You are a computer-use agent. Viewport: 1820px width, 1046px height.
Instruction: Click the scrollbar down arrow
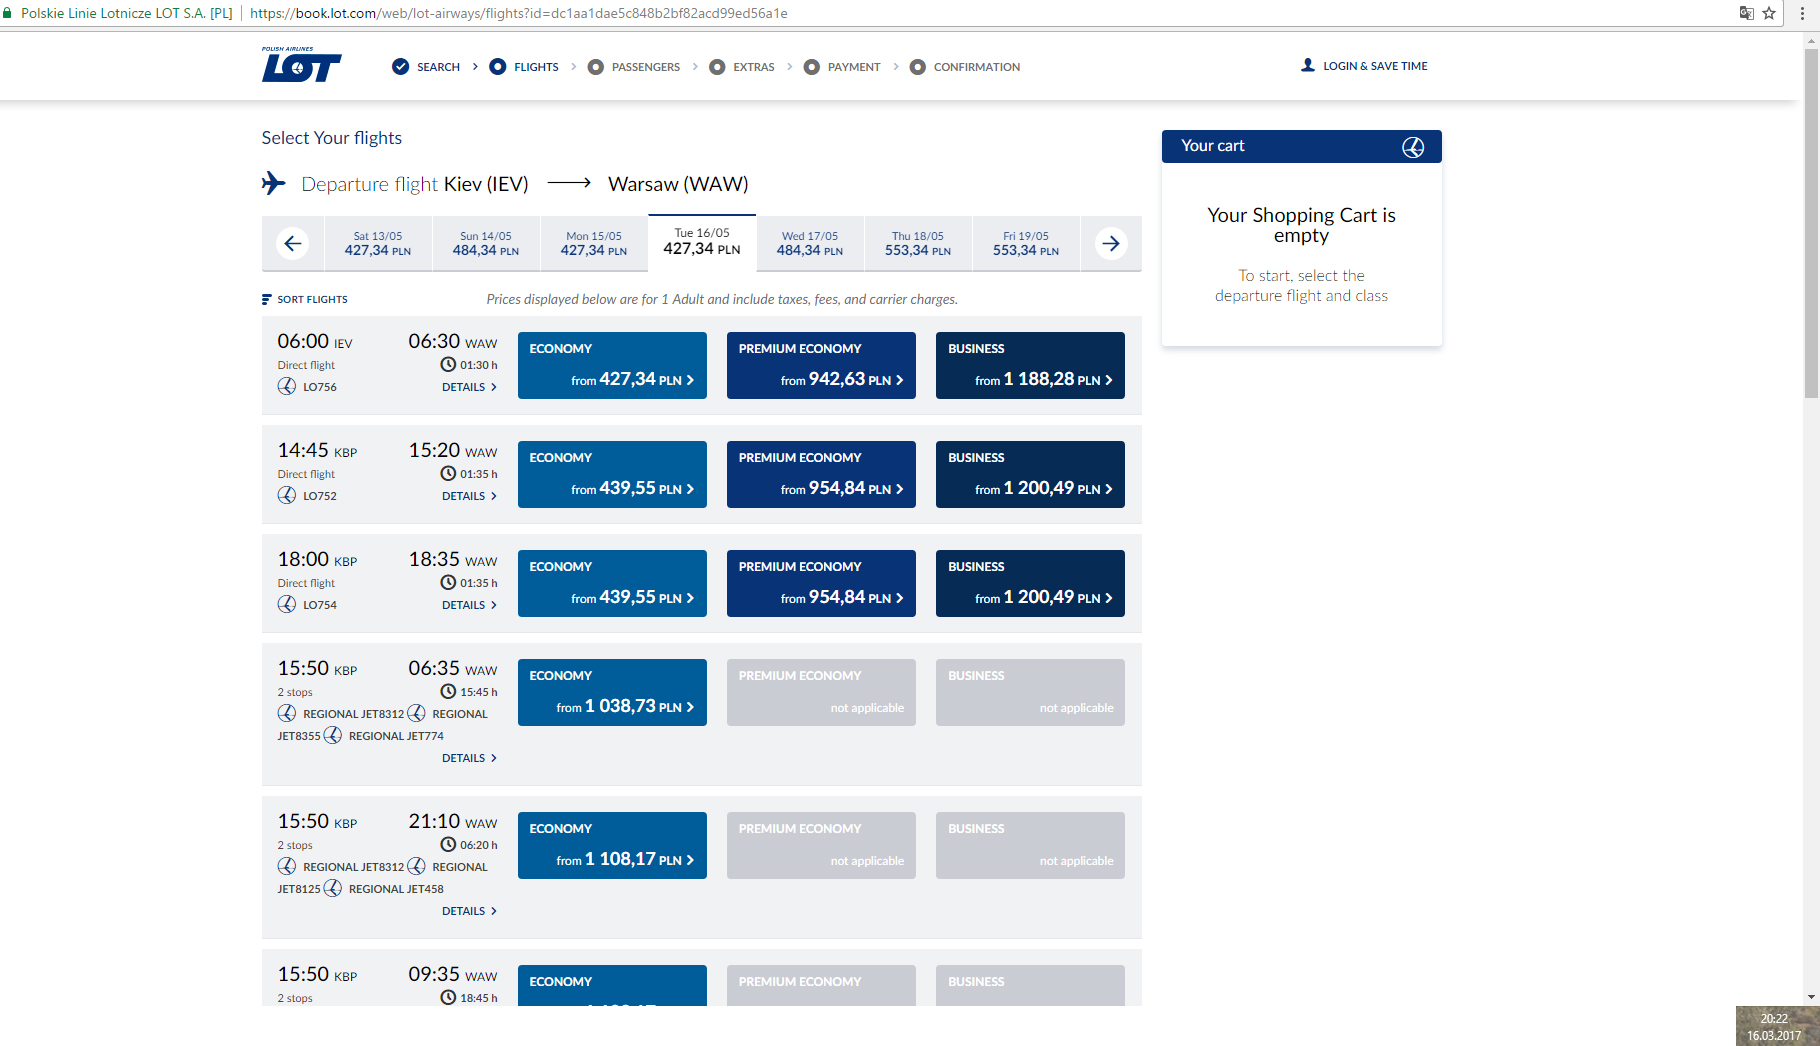click(1811, 997)
